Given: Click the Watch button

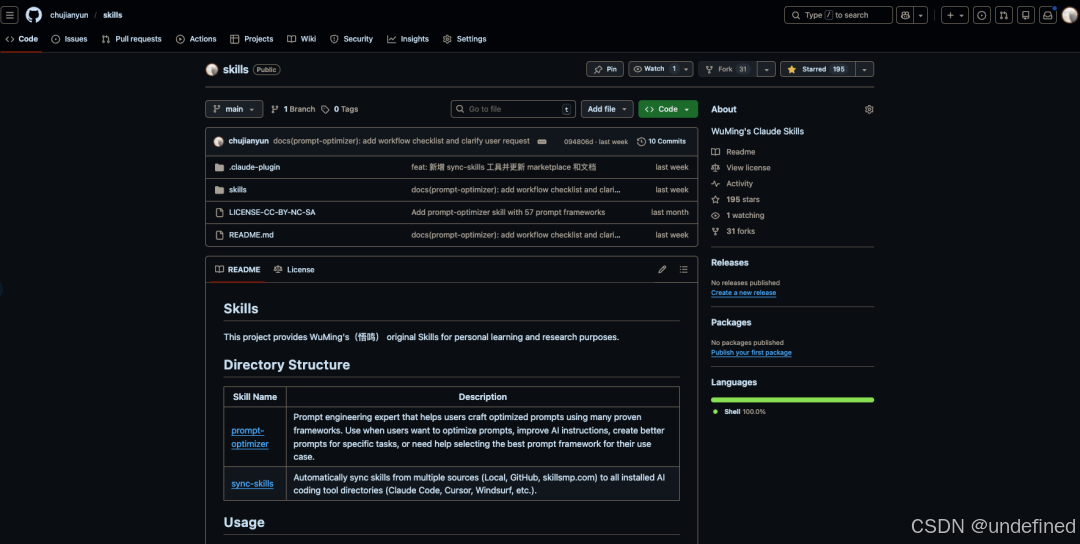Looking at the screenshot, I should [654, 70].
